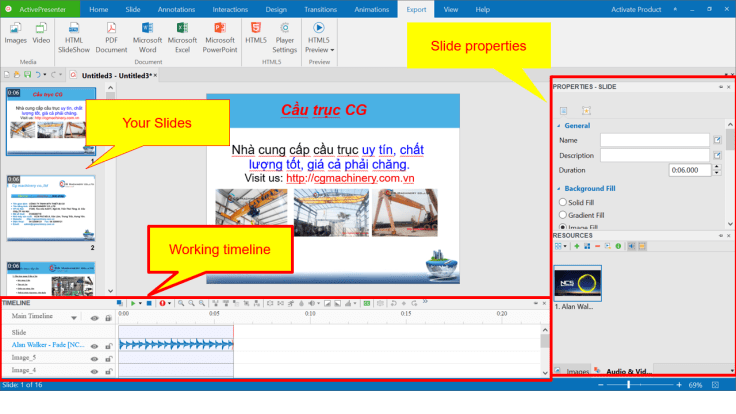Click the slide Description input field
Viewport: 736px width, 414px height.
(655, 155)
